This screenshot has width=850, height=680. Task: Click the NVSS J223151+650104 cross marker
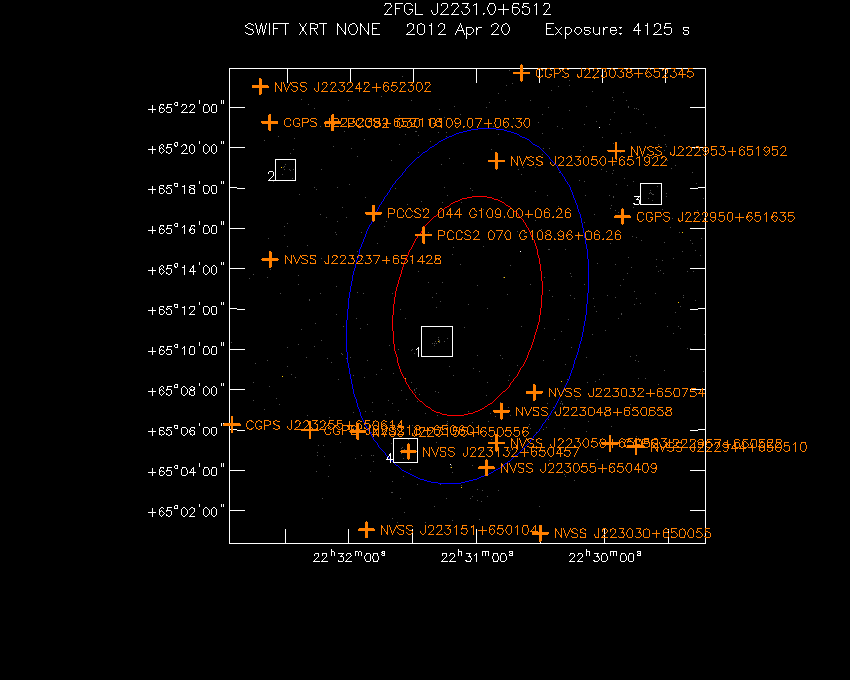[366, 530]
